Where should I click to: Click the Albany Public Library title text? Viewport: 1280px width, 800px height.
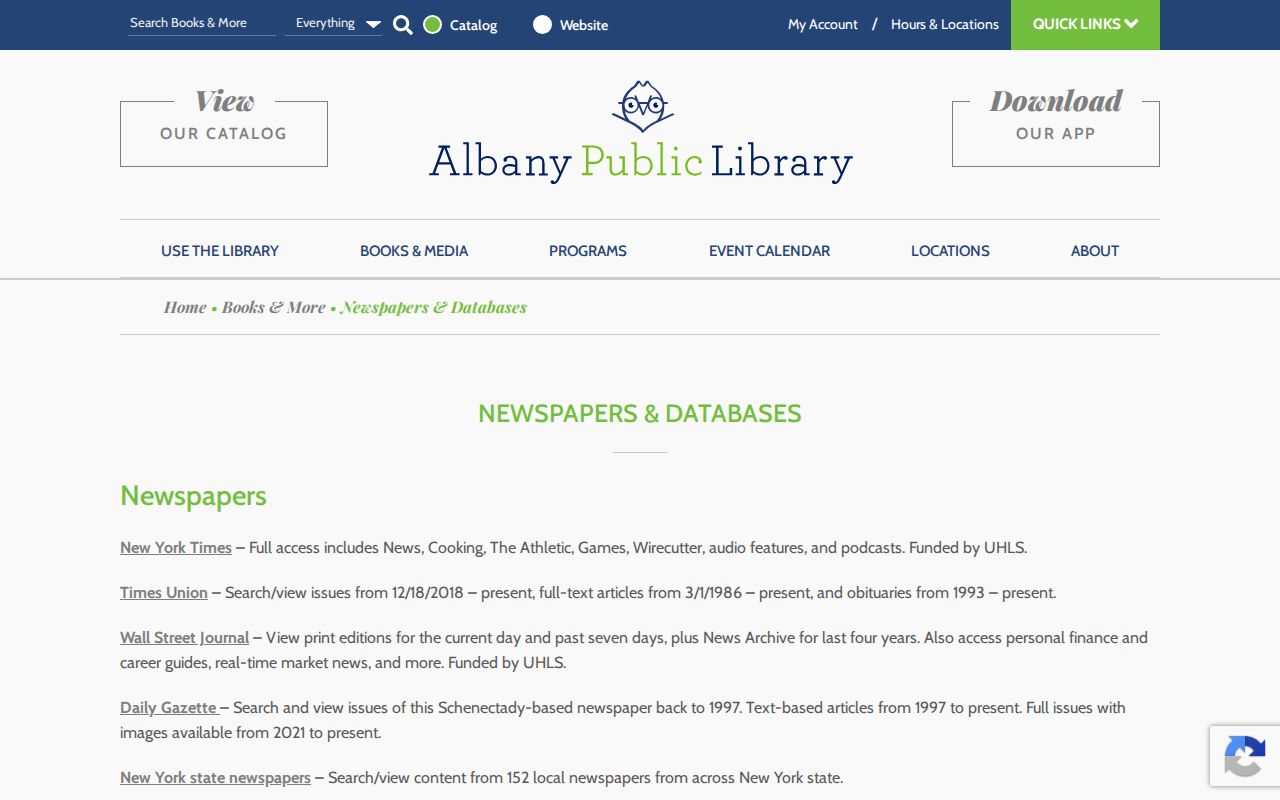click(641, 162)
